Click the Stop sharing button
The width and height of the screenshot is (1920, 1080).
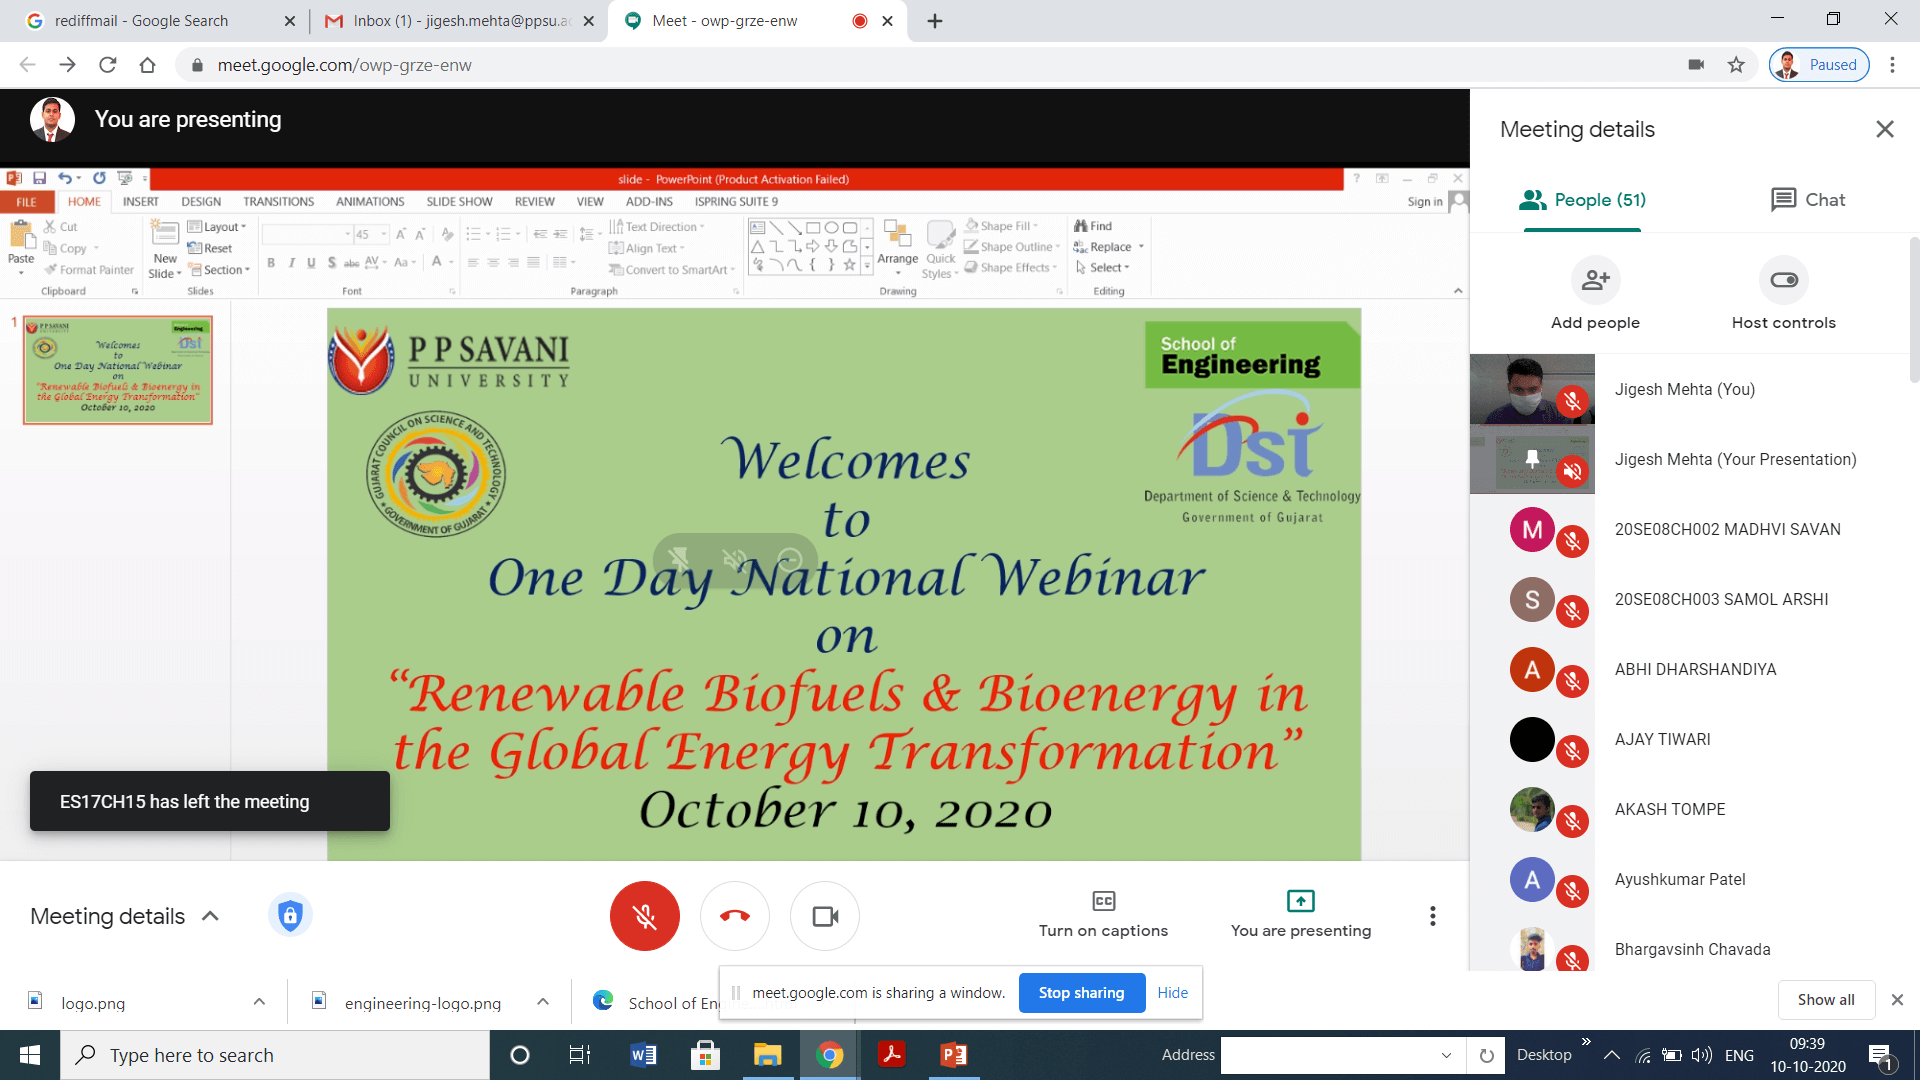(1081, 993)
